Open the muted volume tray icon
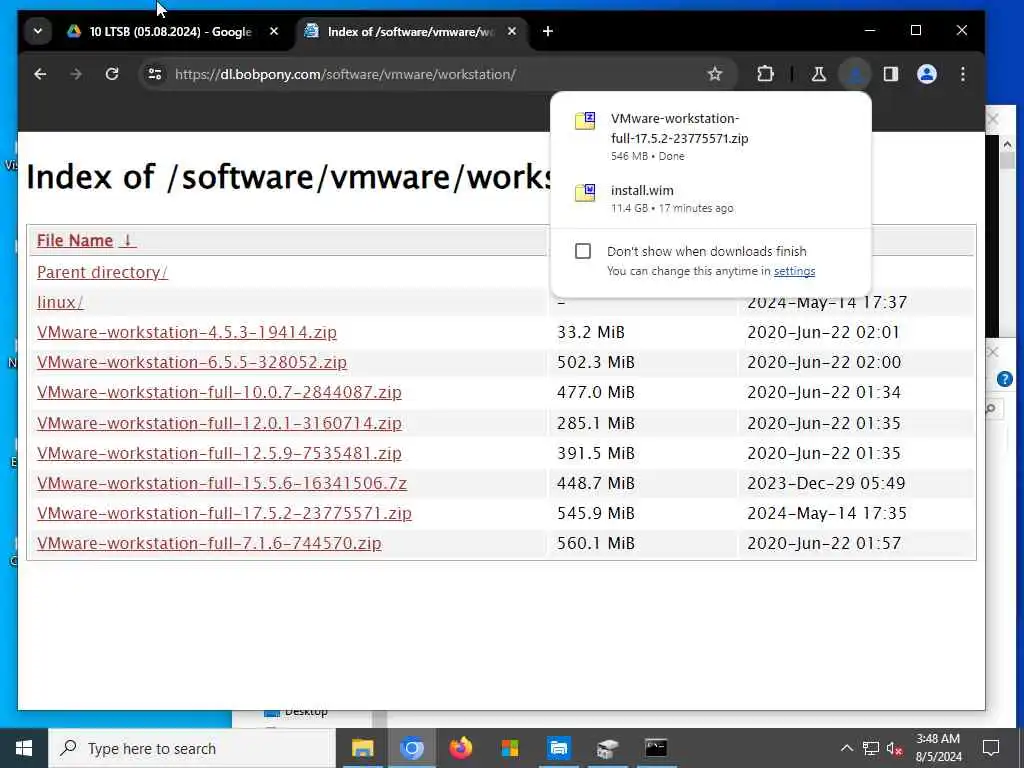 pos(894,748)
